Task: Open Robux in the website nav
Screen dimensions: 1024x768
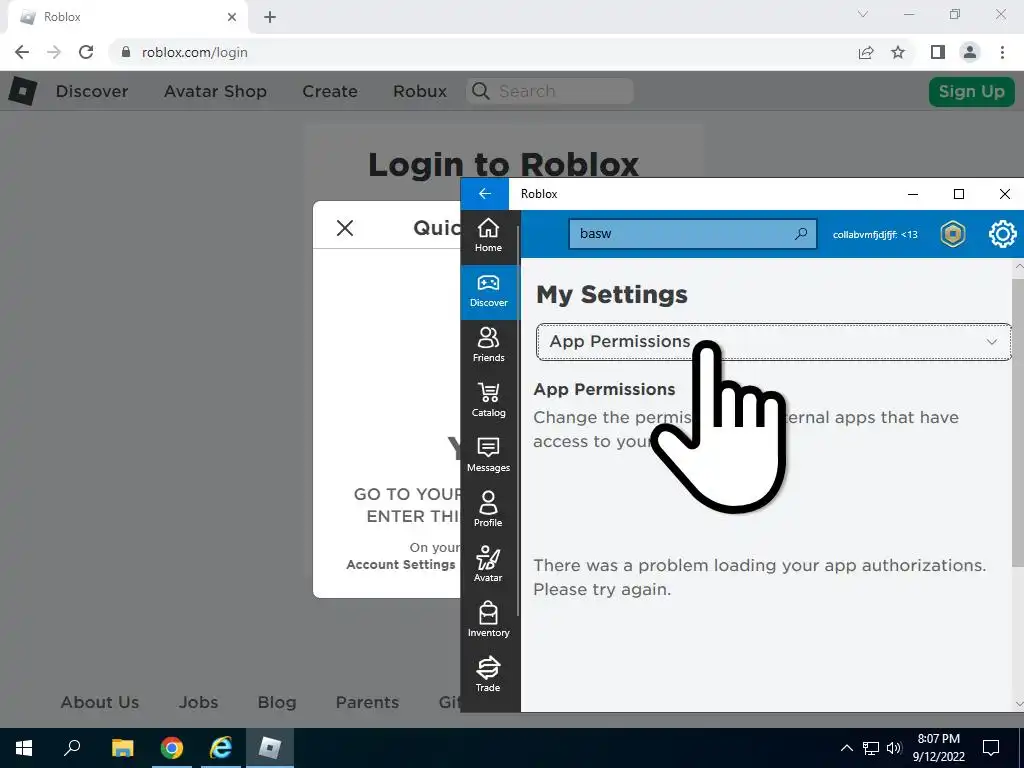Action: tap(420, 91)
